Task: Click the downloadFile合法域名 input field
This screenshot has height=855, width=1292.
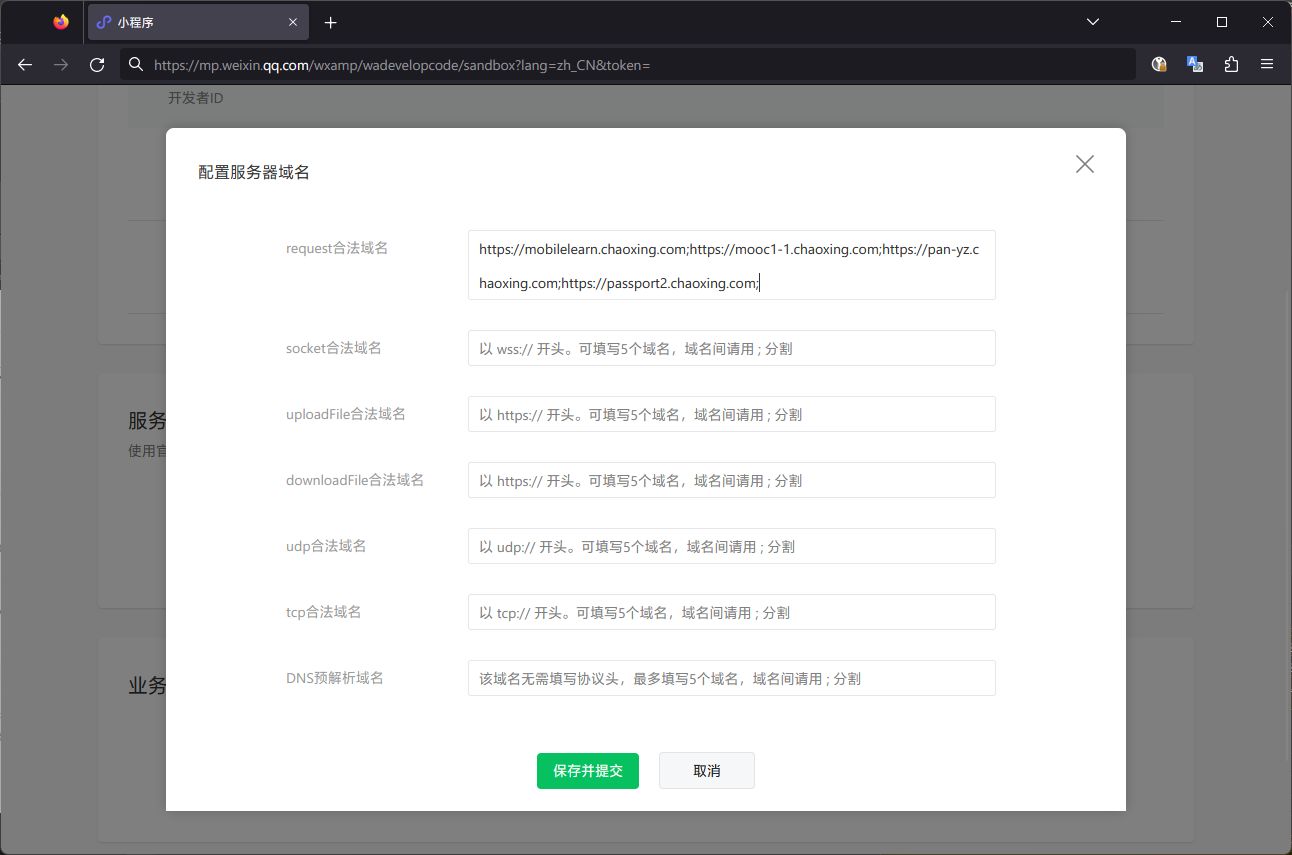Action: coord(732,480)
